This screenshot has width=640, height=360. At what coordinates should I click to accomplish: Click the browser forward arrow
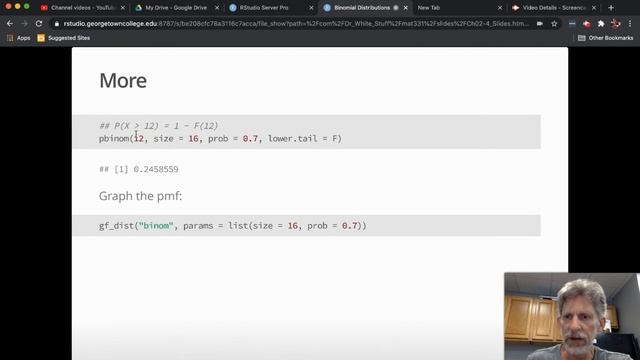24,24
